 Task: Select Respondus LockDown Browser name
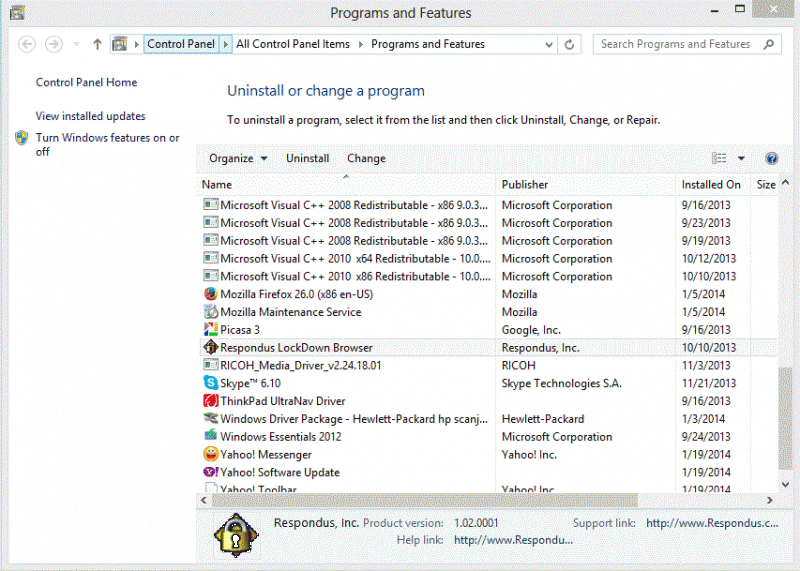point(296,348)
